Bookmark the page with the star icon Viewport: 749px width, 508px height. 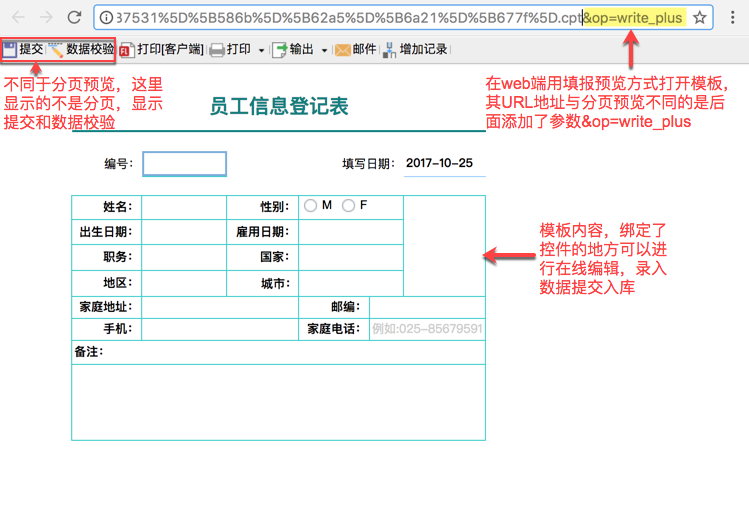[700, 18]
